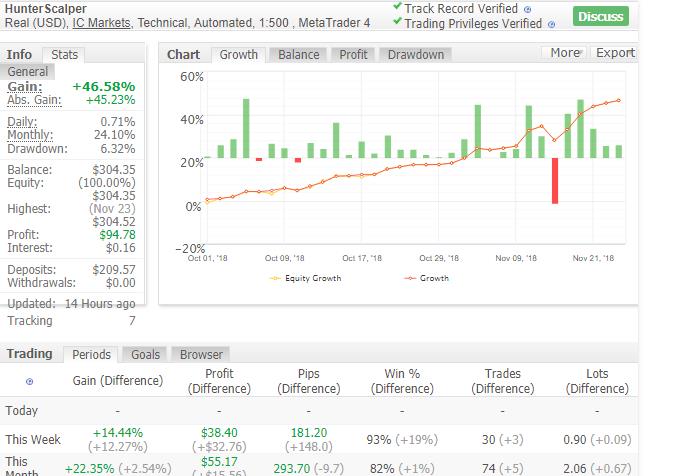Open the Profit chart tab
The height and width of the screenshot is (476, 680).
coord(353,55)
